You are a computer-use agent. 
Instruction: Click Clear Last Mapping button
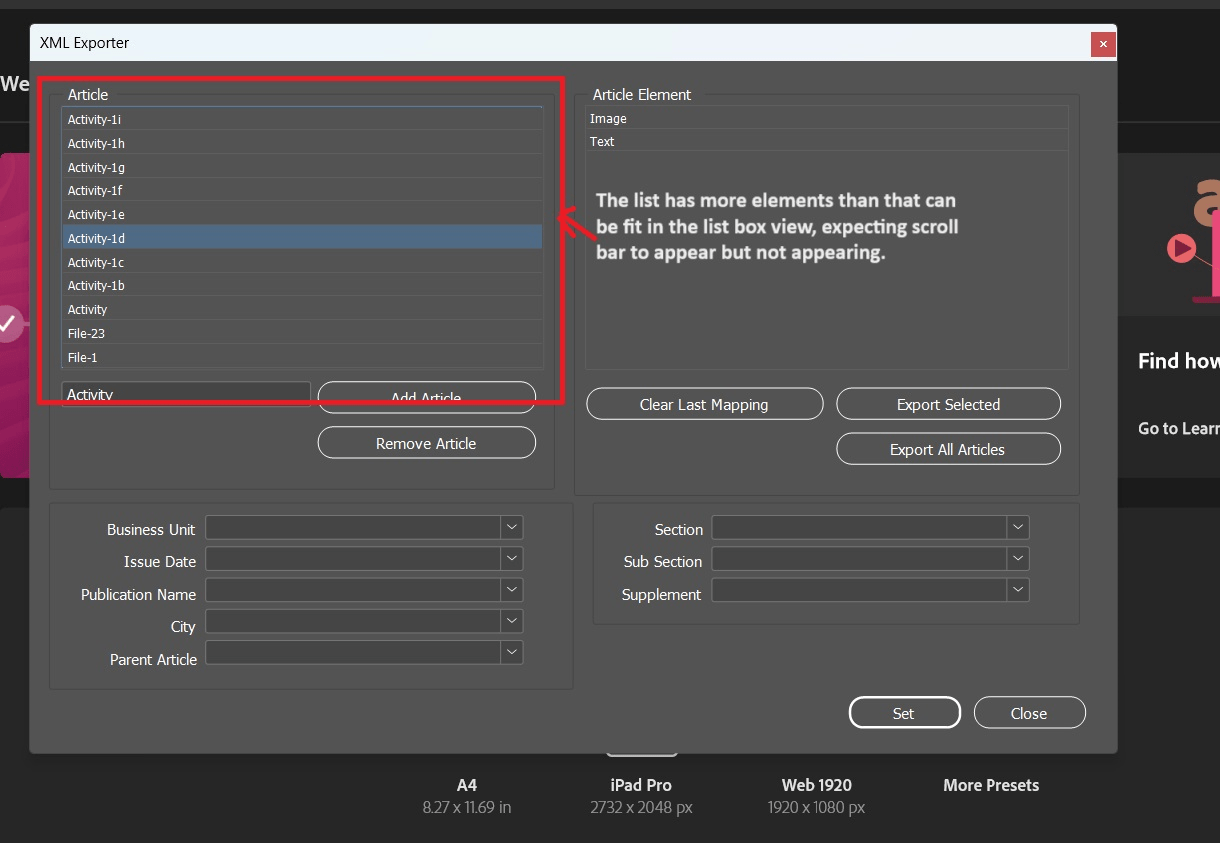click(704, 404)
